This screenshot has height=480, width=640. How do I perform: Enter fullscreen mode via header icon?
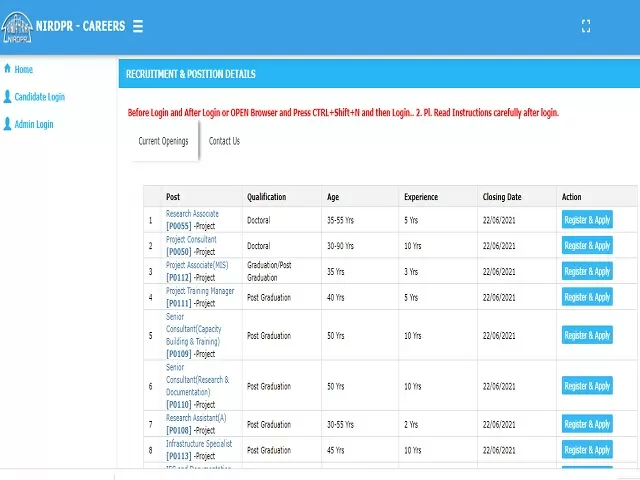[x=586, y=27]
